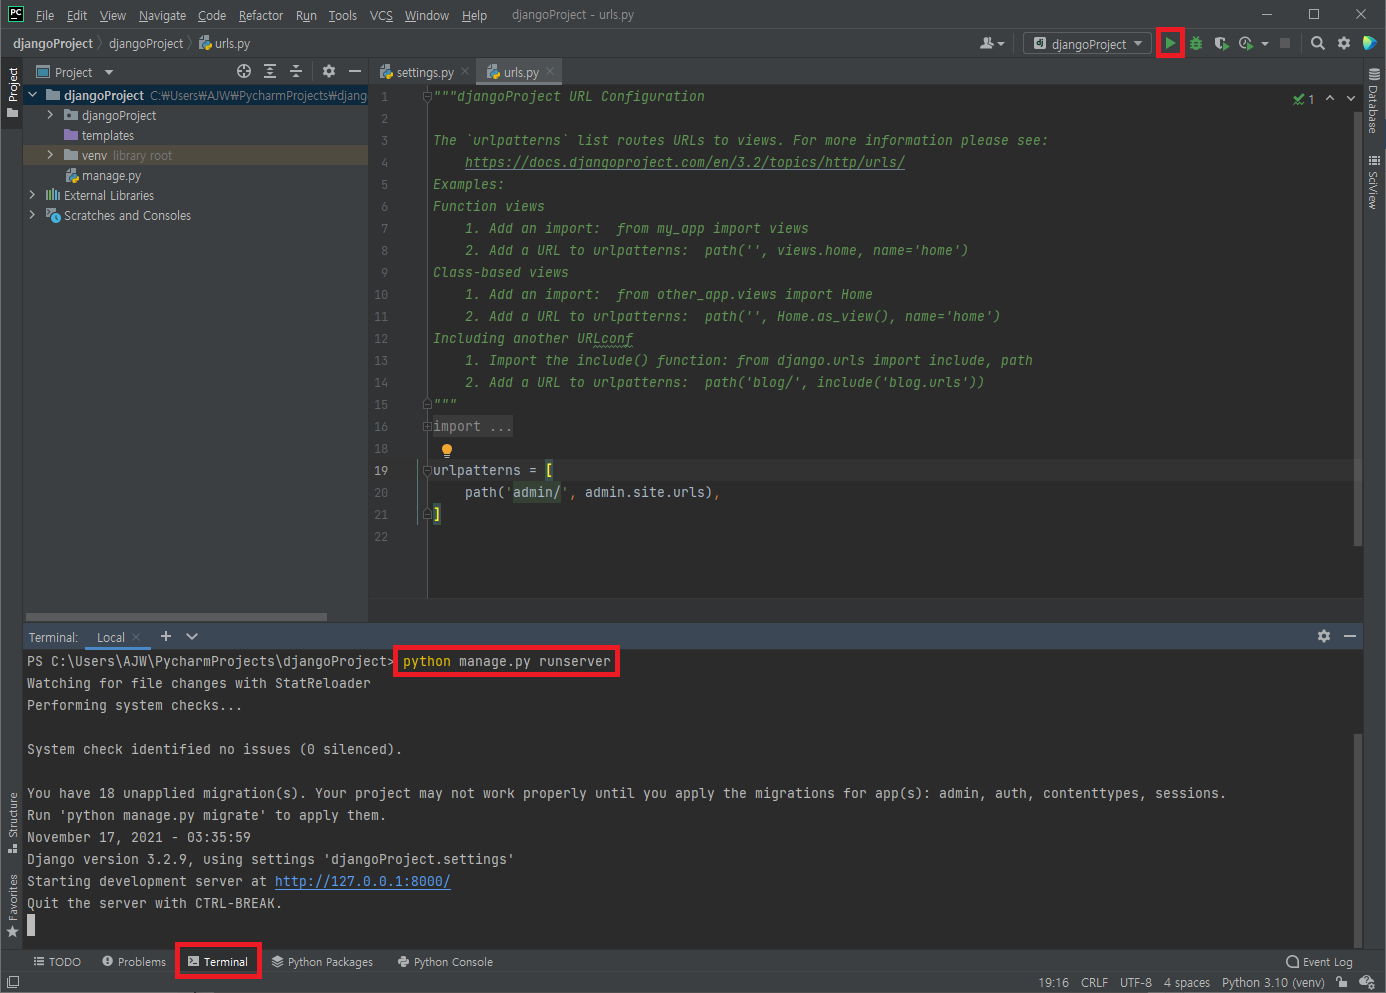Open the http://127.0.0.1:8000/ server link
This screenshot has width=1386, height=993.
362,881
